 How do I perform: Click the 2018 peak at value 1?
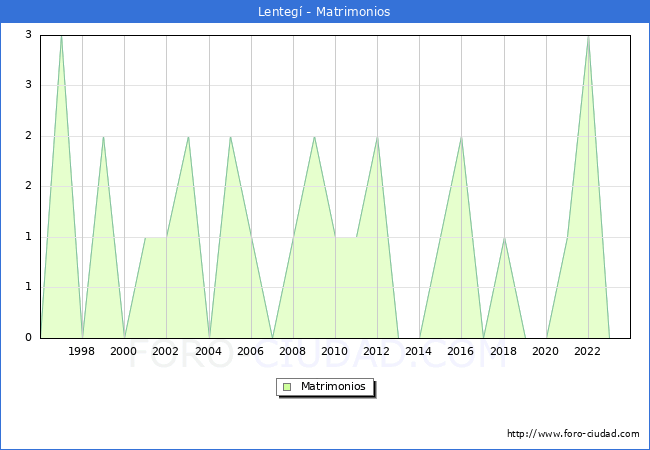tap(504, 238)
